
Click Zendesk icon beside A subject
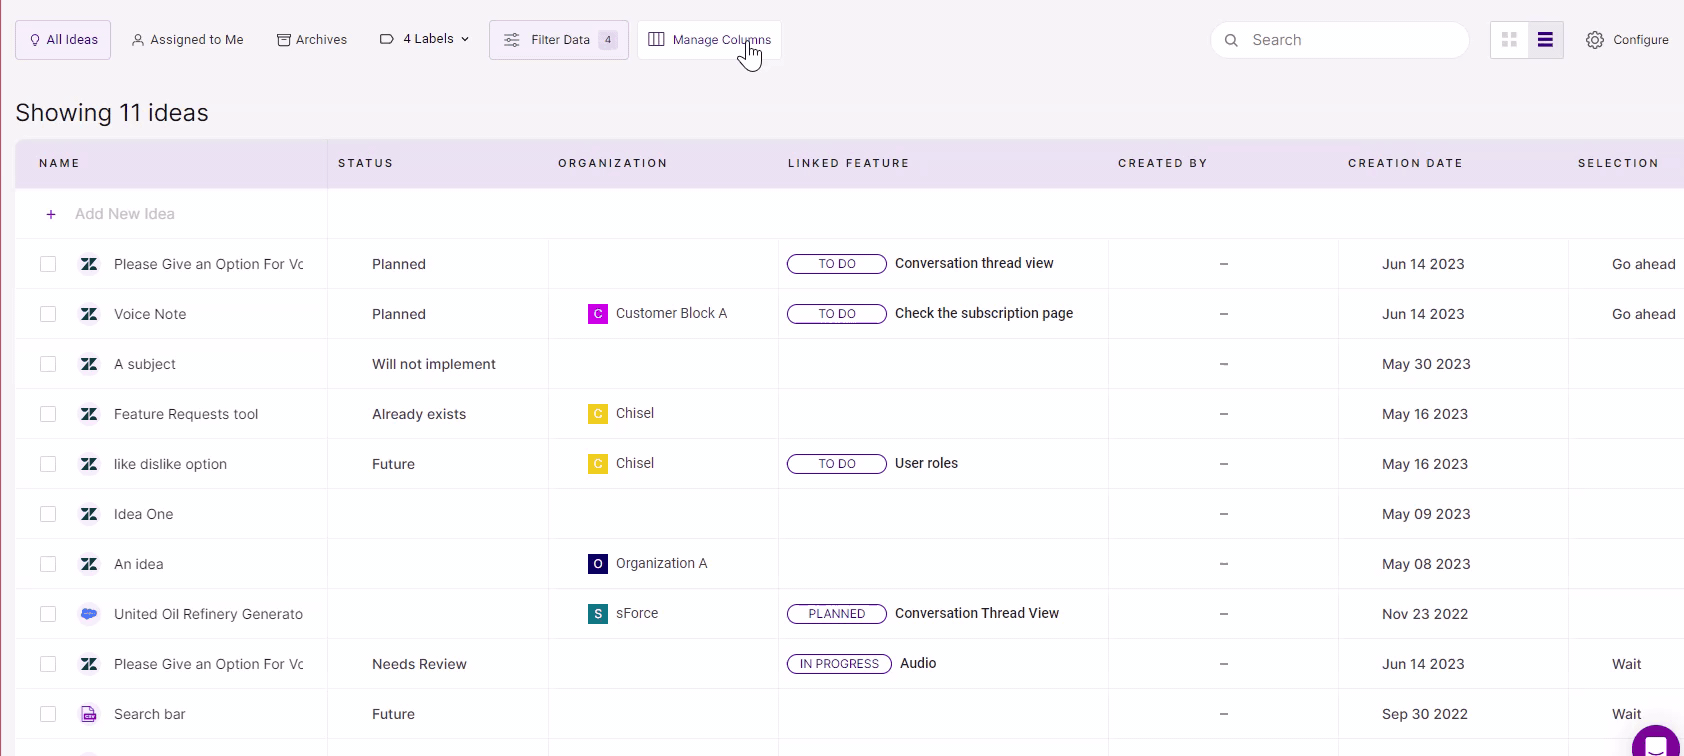pos(89,364)
